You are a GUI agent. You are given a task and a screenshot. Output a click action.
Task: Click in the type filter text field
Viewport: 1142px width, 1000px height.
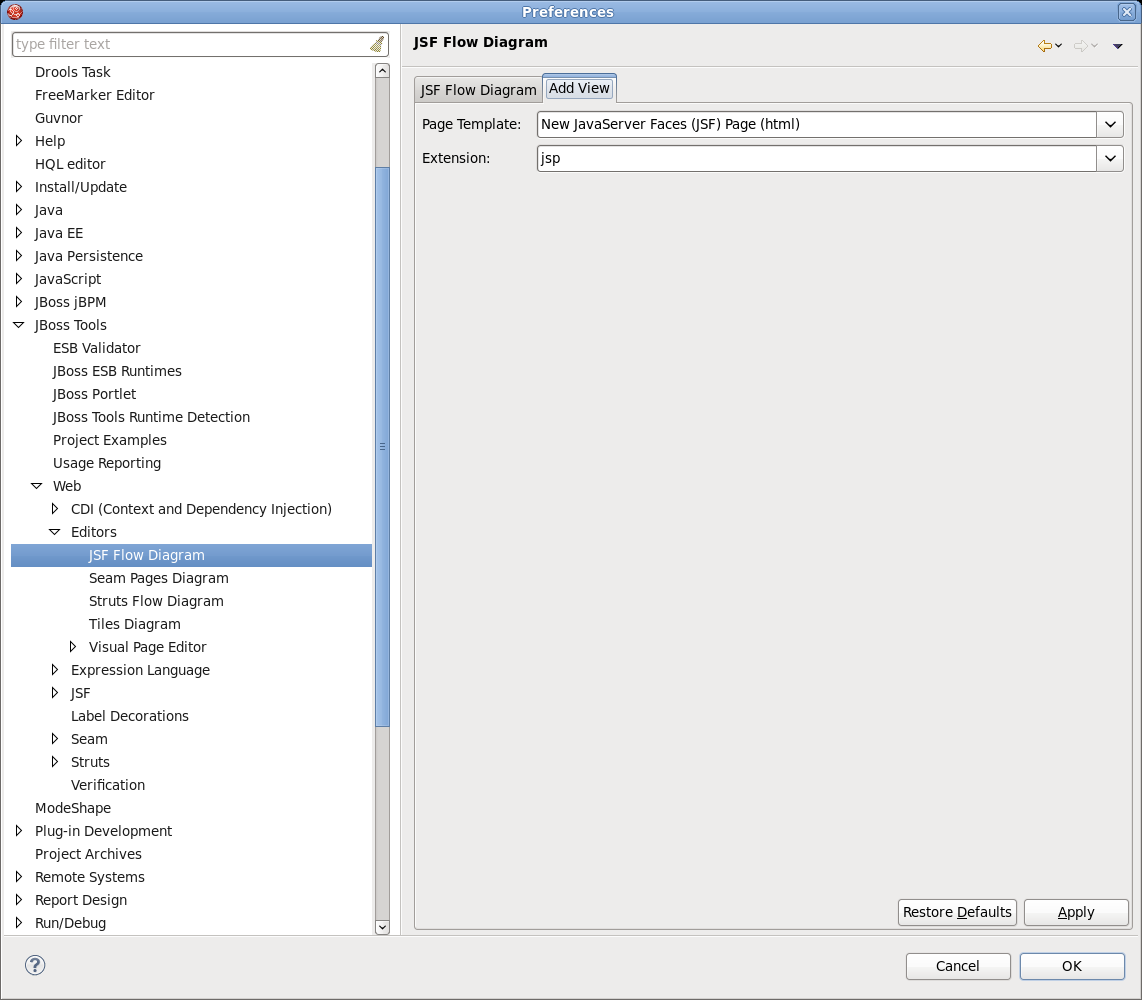coord(190,44)
